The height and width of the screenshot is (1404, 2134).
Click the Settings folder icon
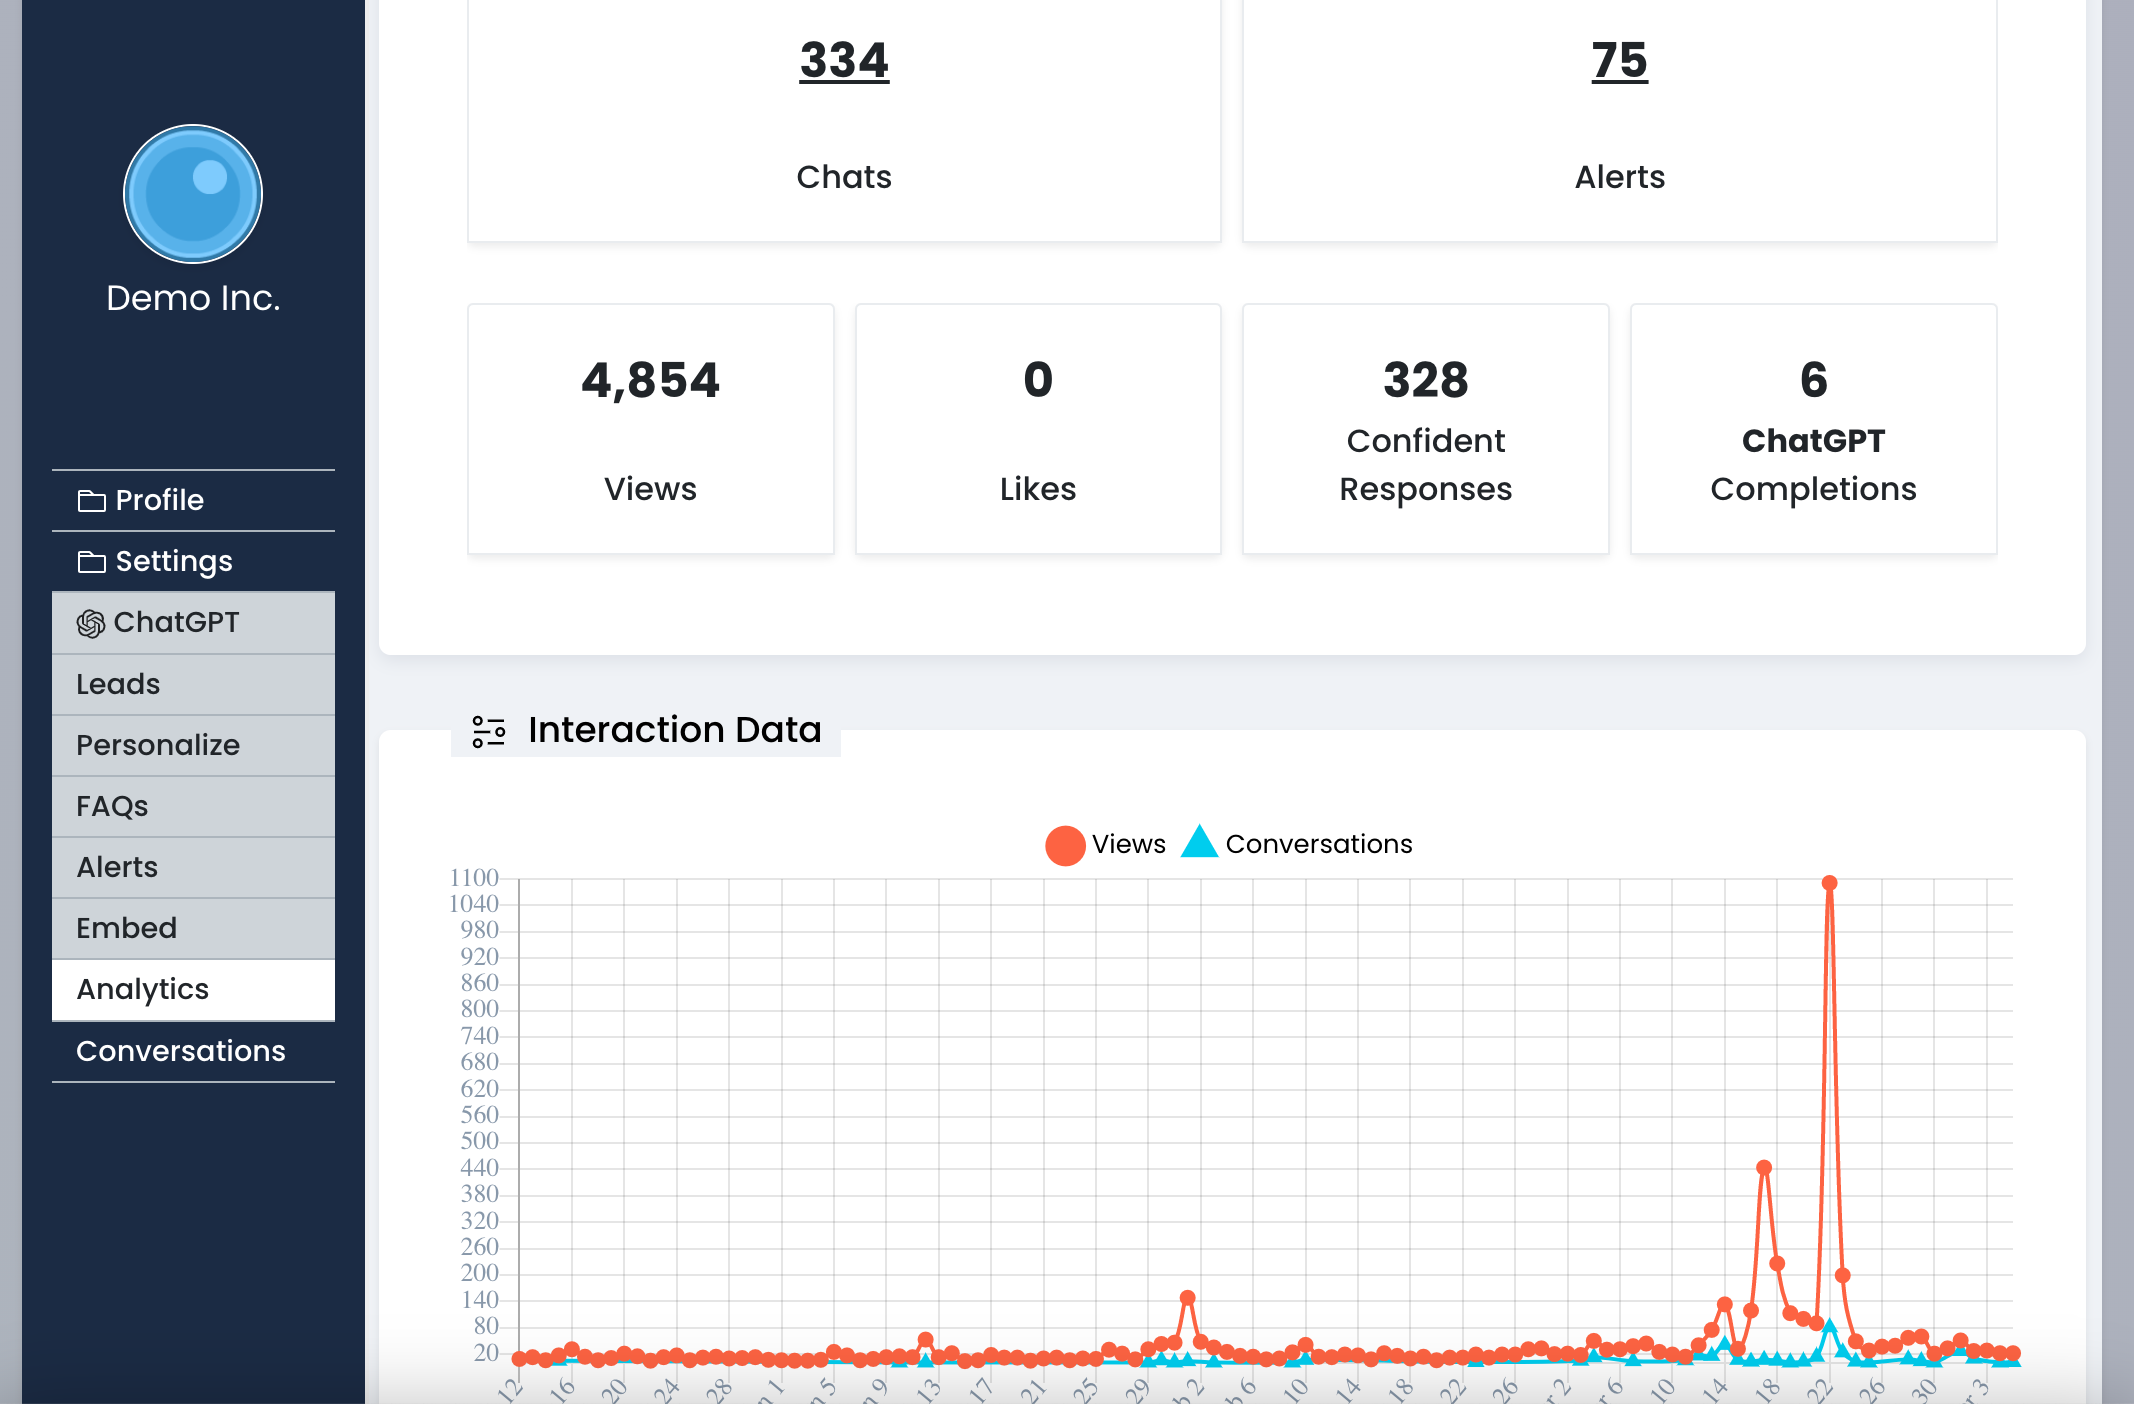pos(92,562)
